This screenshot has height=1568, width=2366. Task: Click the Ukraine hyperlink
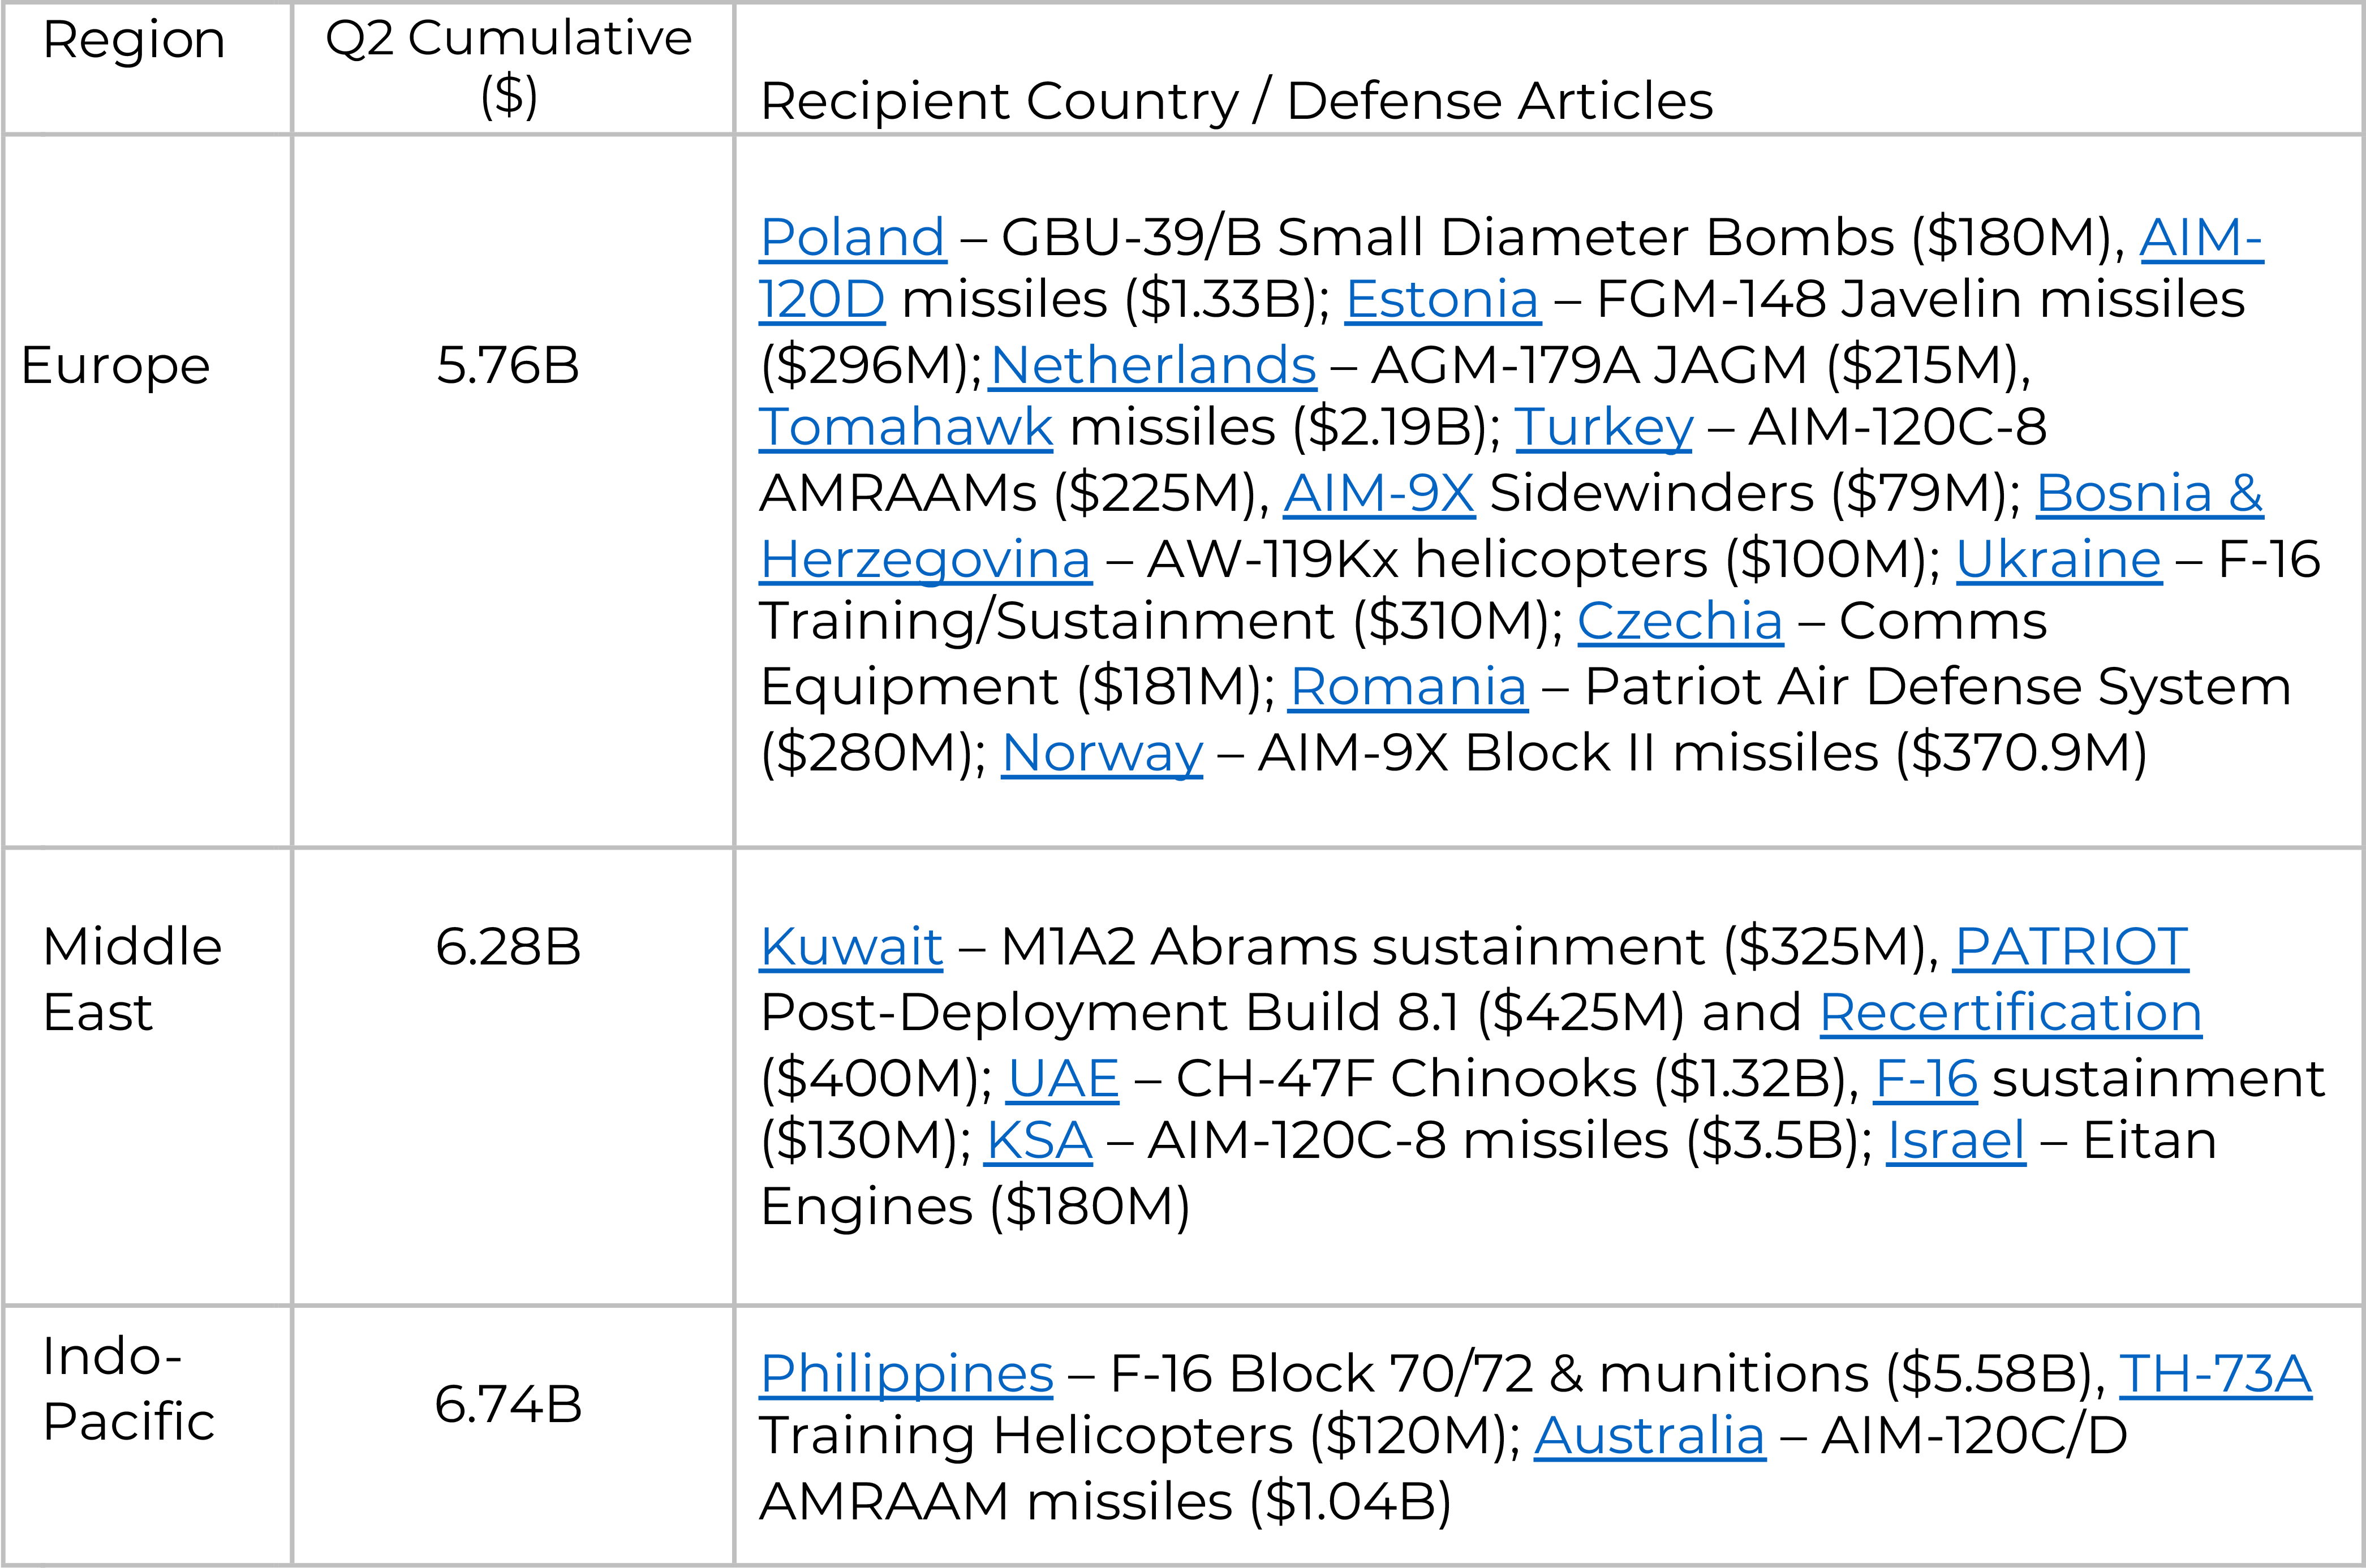(2059, 560)
